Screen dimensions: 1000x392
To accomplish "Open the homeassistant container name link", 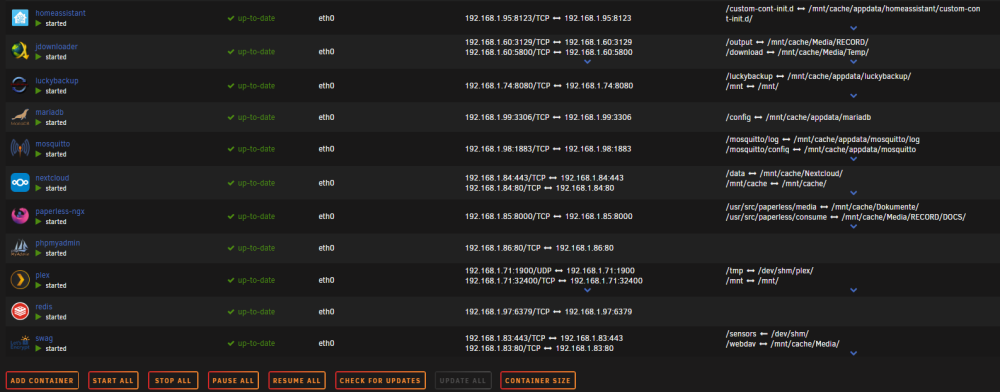I will [x=61, y=13].
